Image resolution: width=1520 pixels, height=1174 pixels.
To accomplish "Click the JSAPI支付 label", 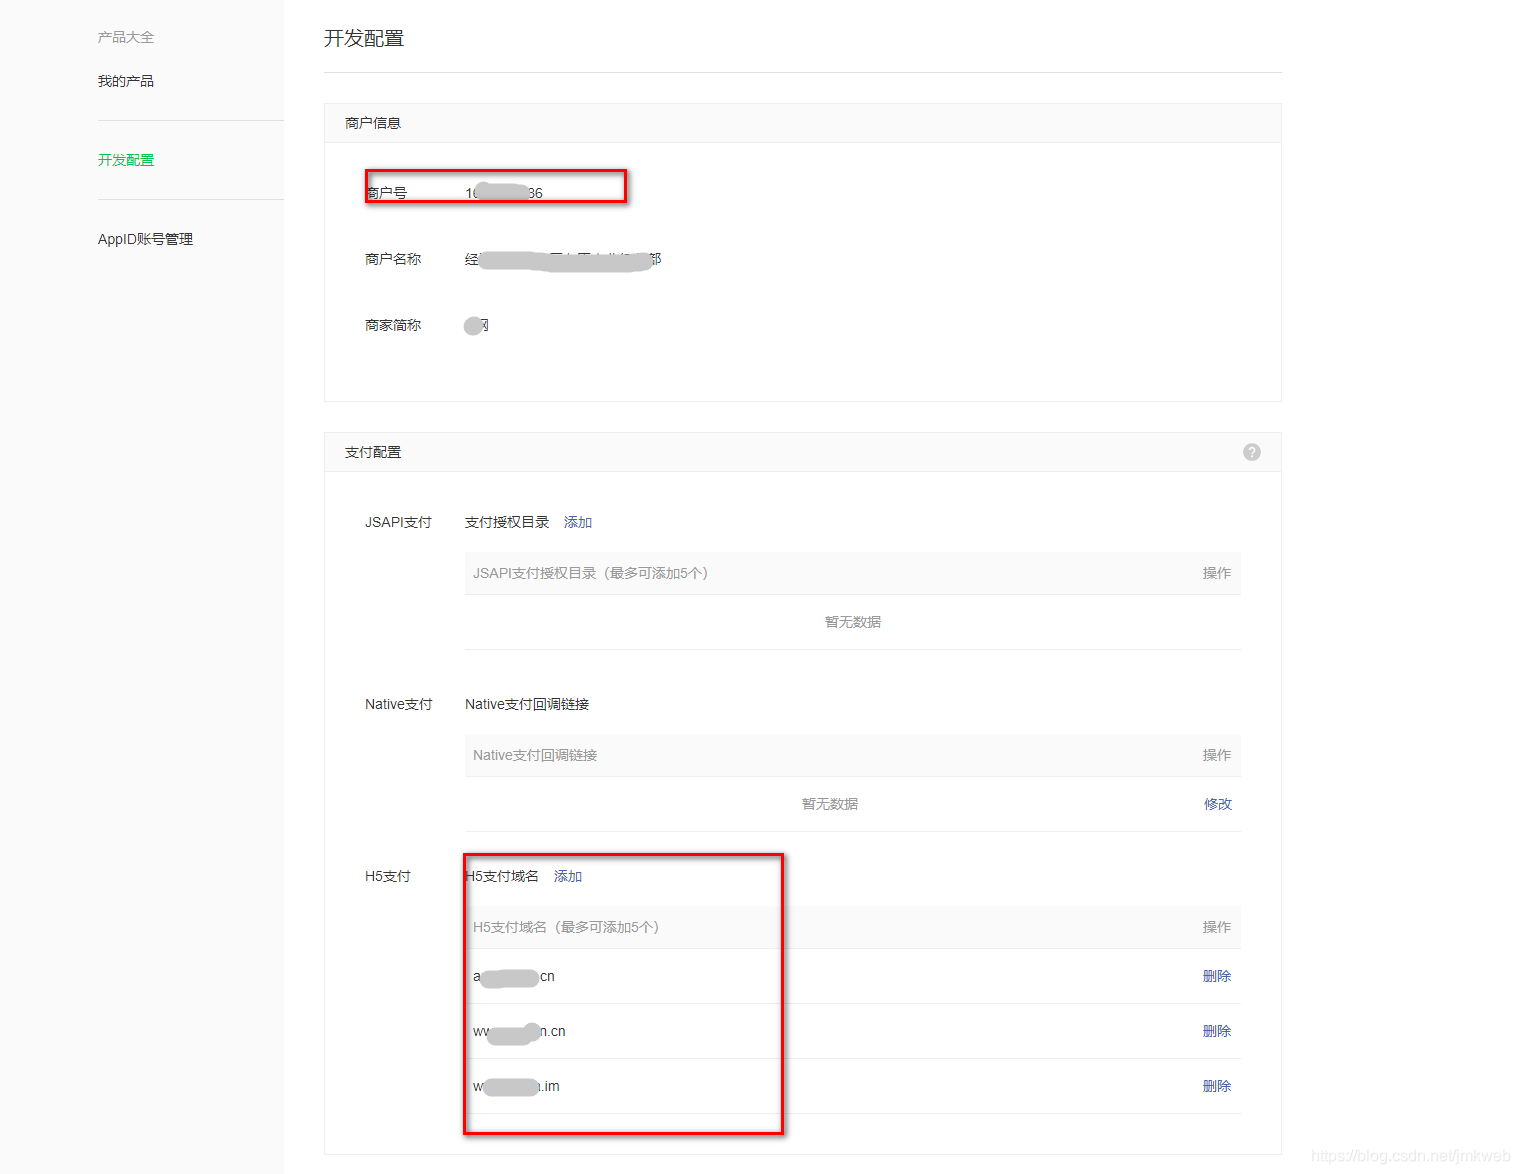I will [x=398, y=522].
